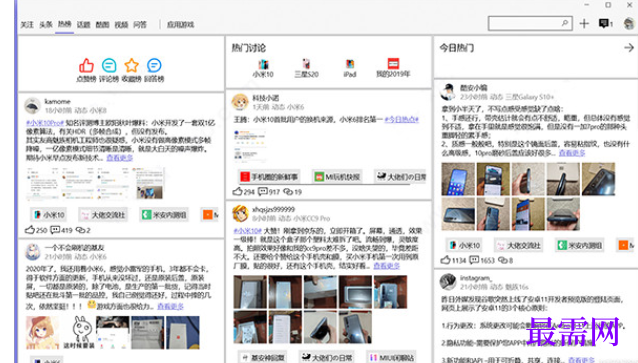Open the user profile avatar at top right
This screenshot has height=363, width=638.
tap(629, 23)
